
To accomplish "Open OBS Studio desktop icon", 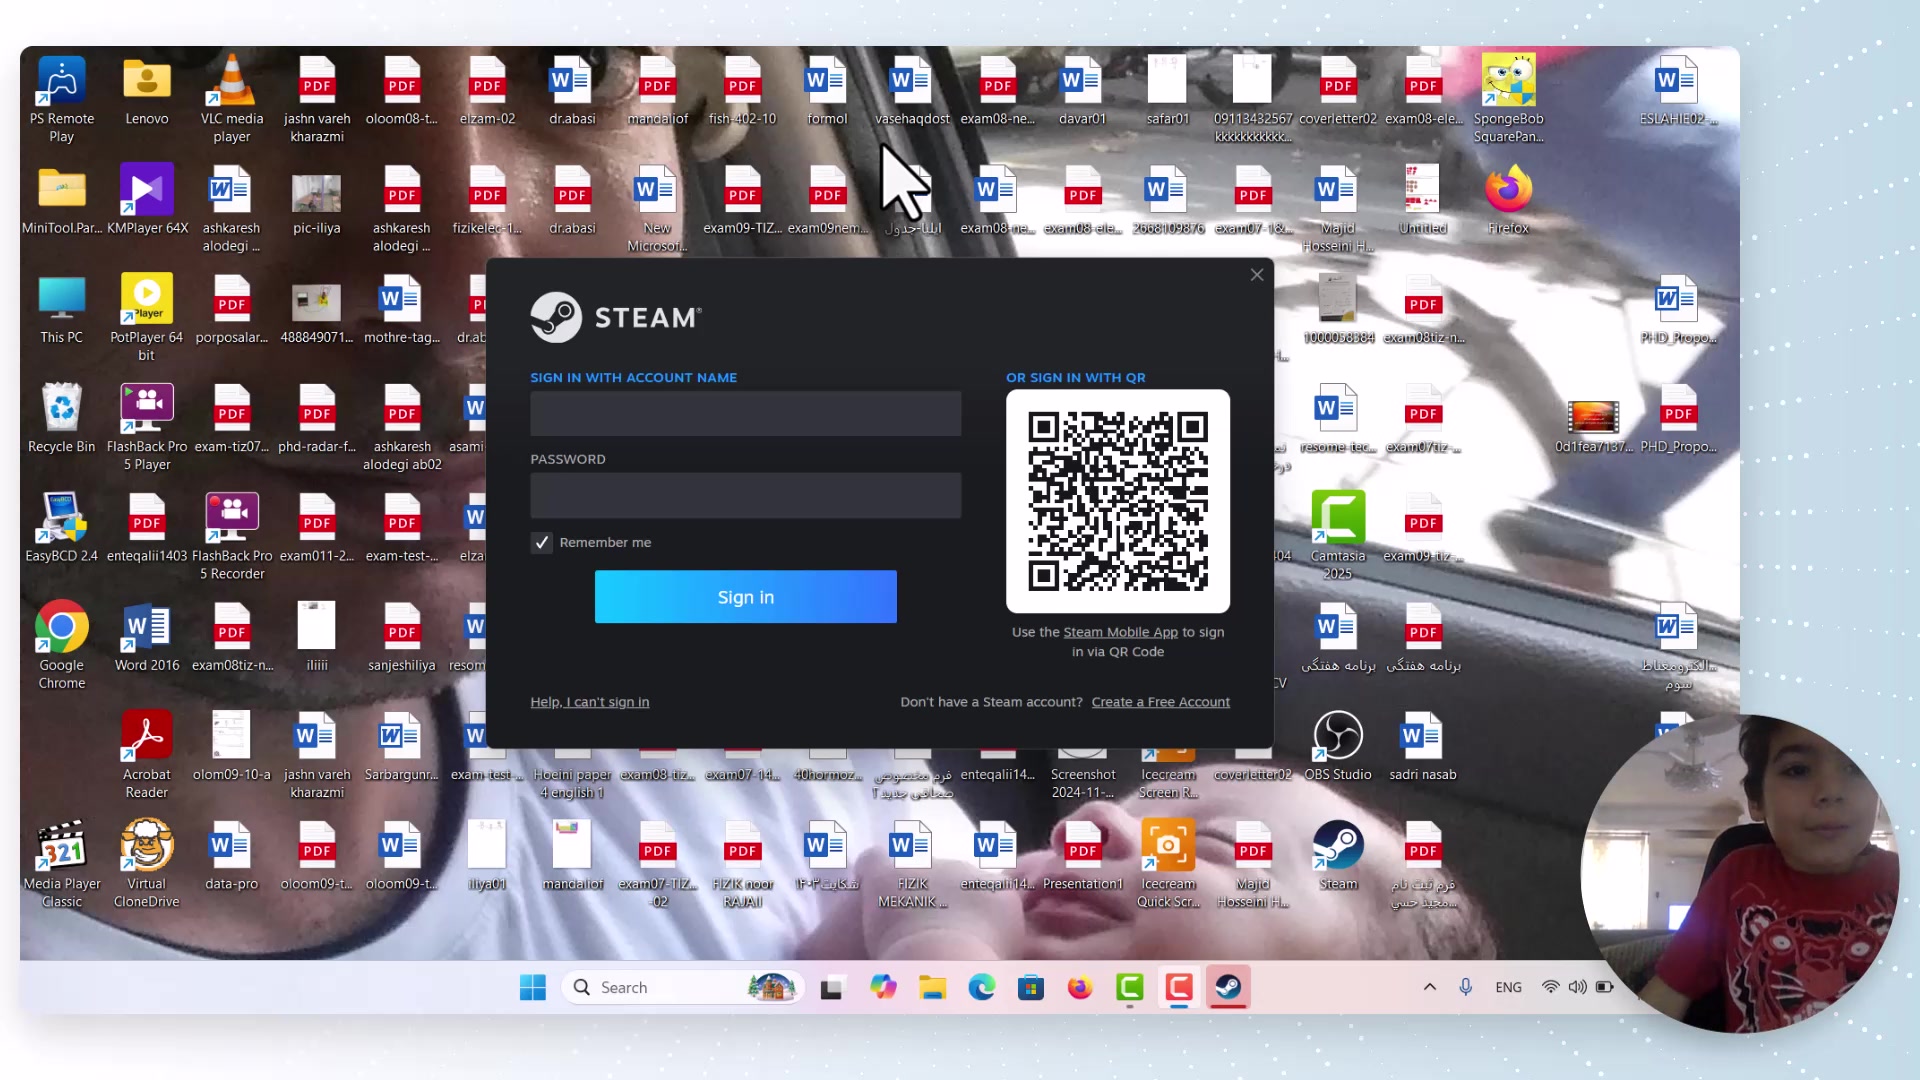I will click(1337, 738).
